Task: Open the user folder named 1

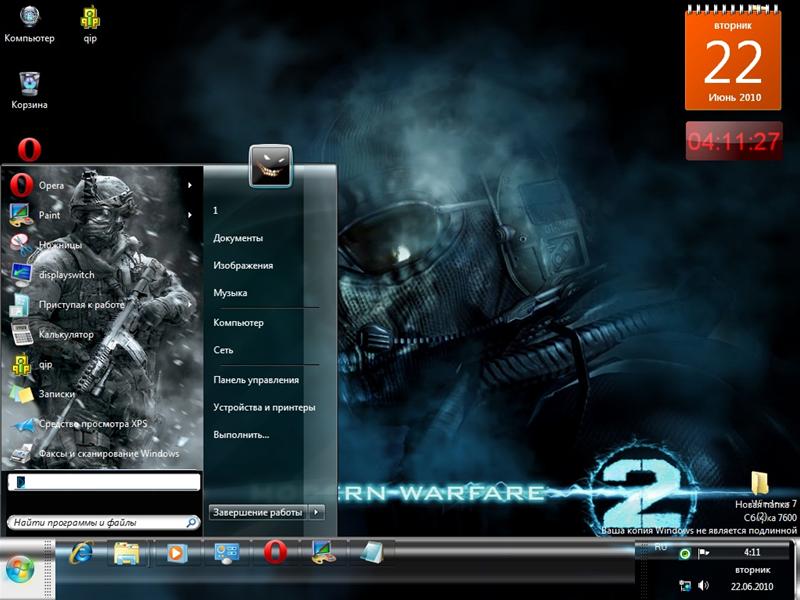Action: [215, 210]
